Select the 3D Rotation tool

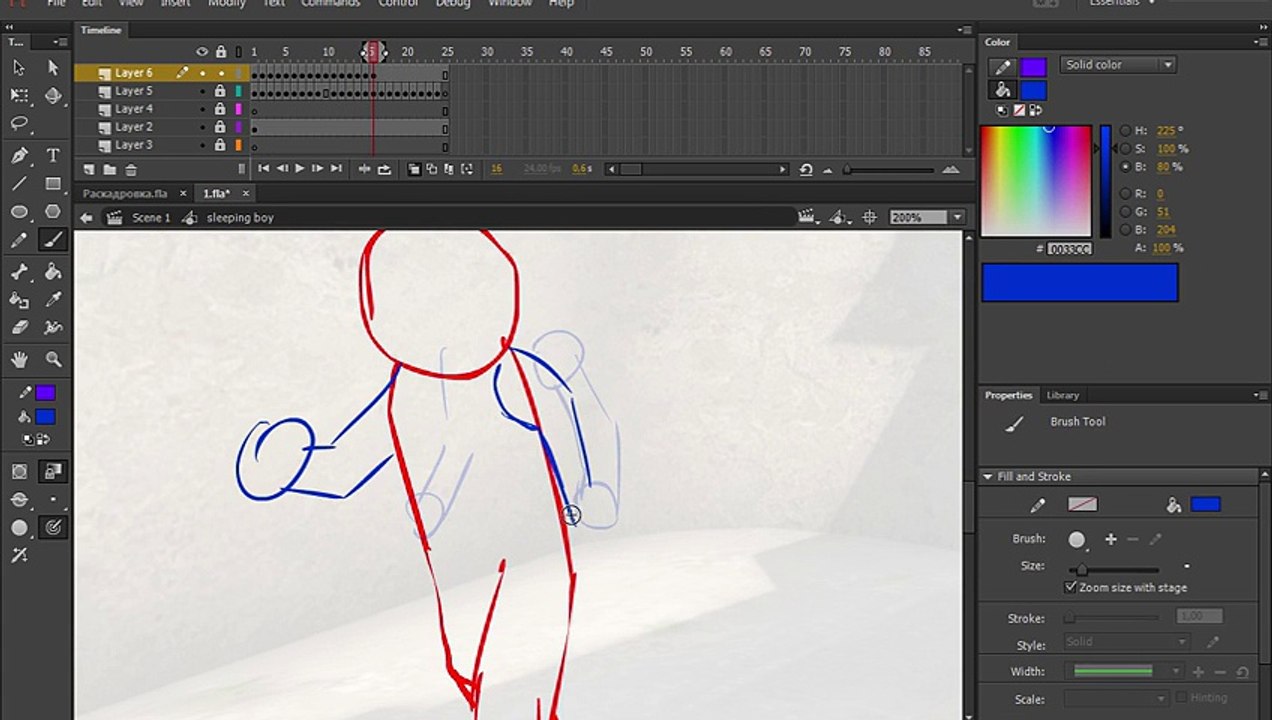pos(53,96)
